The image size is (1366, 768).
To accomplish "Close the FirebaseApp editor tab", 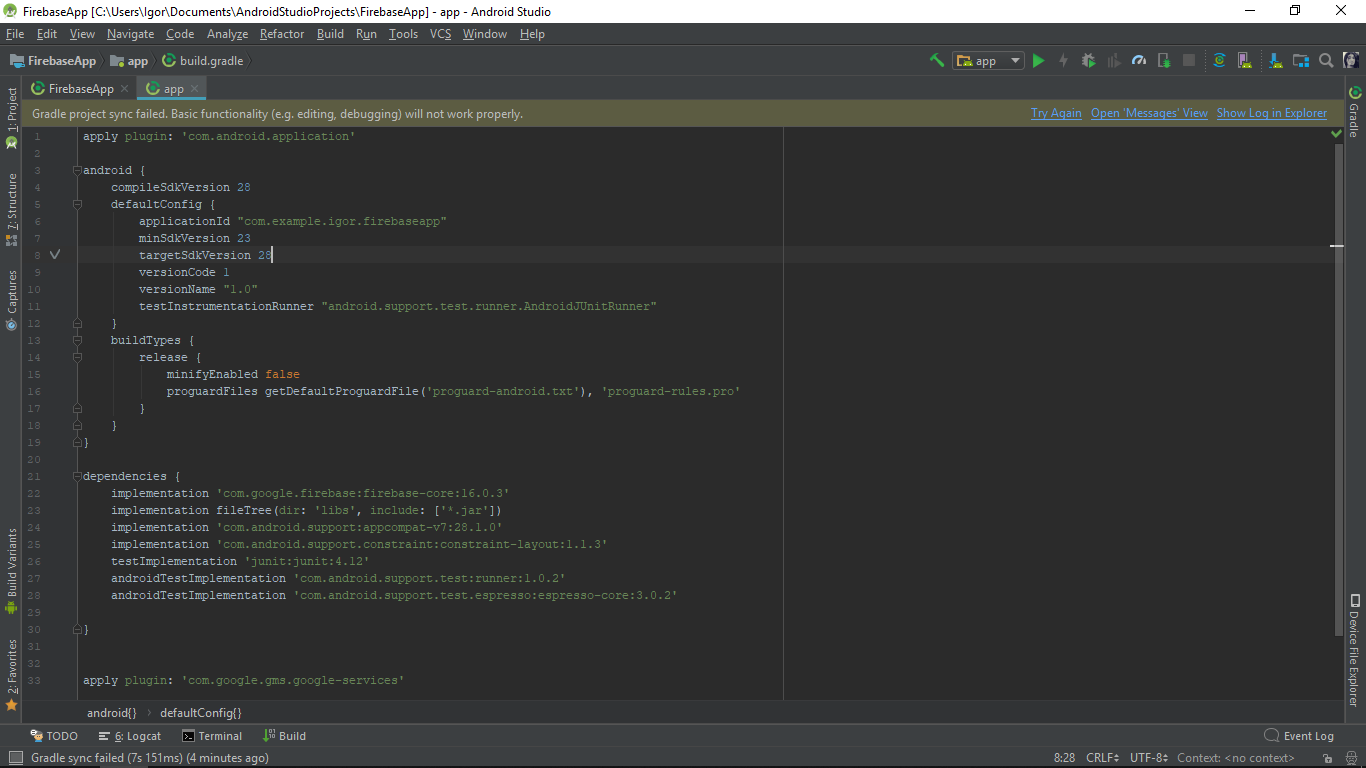I will 125,89.
